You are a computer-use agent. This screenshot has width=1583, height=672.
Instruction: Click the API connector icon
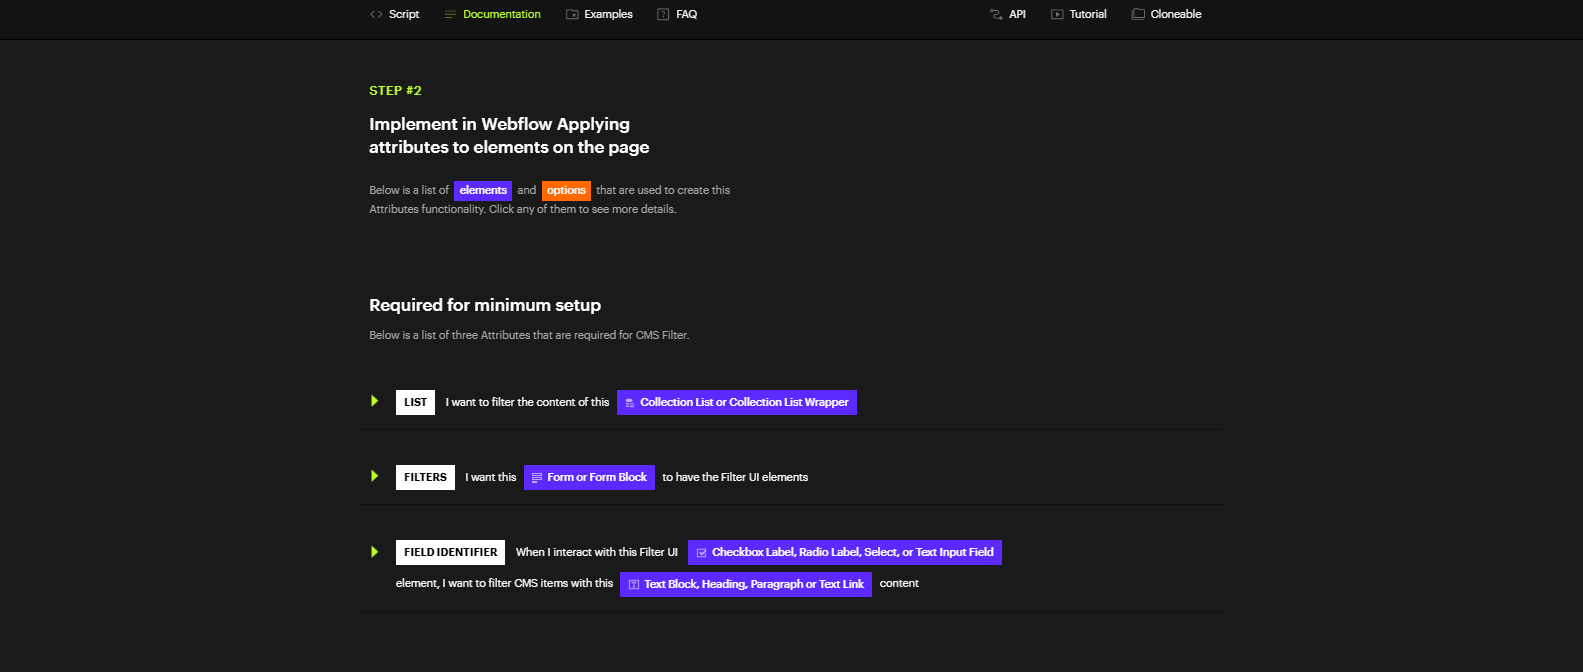click(996, 14)
